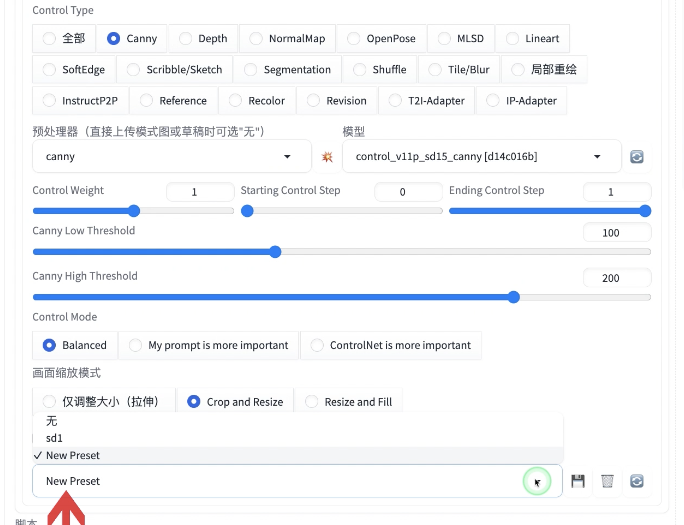Refresh presets list icon
This screenshot has height=525, width=684.
637,481
